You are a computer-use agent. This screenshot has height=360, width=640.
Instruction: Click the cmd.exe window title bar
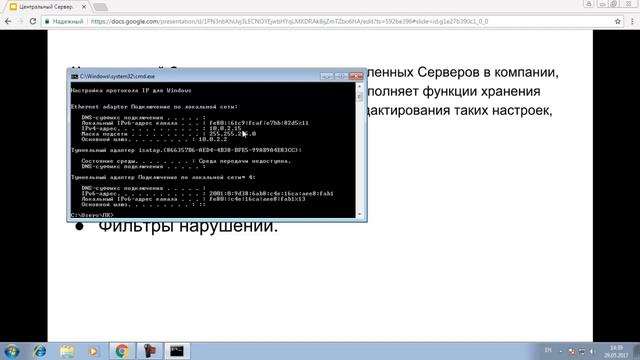point(196,76)
